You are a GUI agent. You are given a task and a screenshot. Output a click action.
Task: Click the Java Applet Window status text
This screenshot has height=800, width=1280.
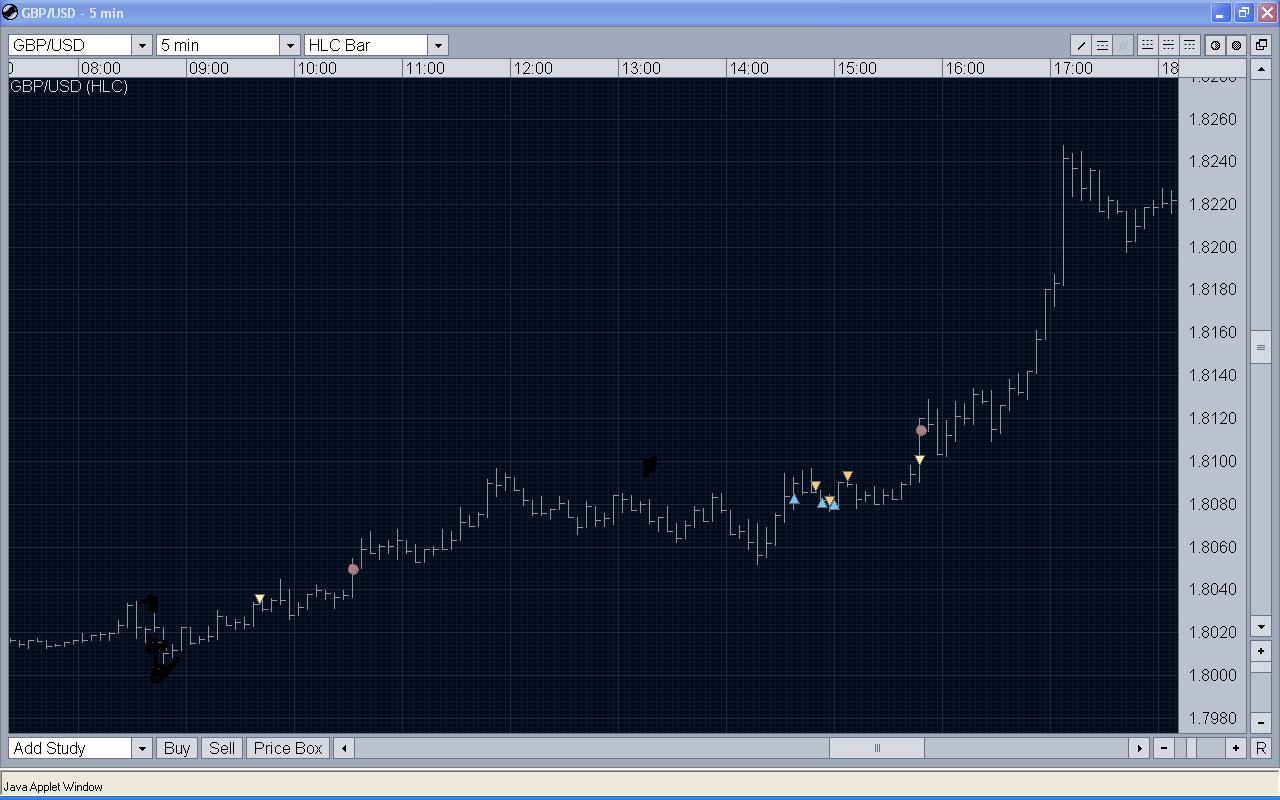[53, 787]
